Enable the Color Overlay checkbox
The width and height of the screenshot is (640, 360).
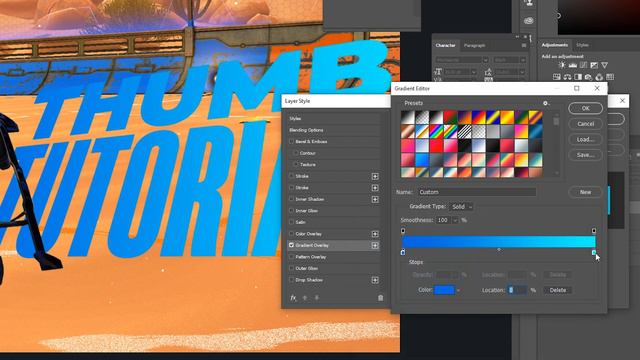pyautogui.click(x=291, y=233)
